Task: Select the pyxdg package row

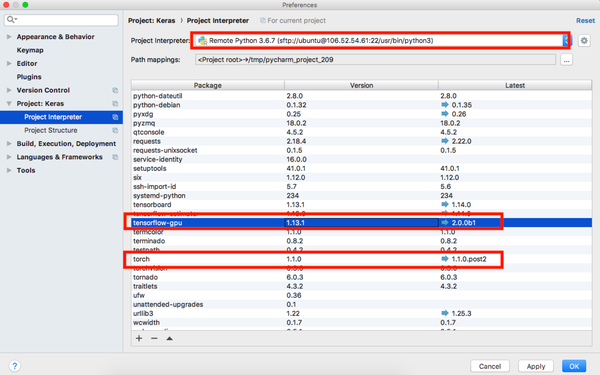Action: (362, 114)
